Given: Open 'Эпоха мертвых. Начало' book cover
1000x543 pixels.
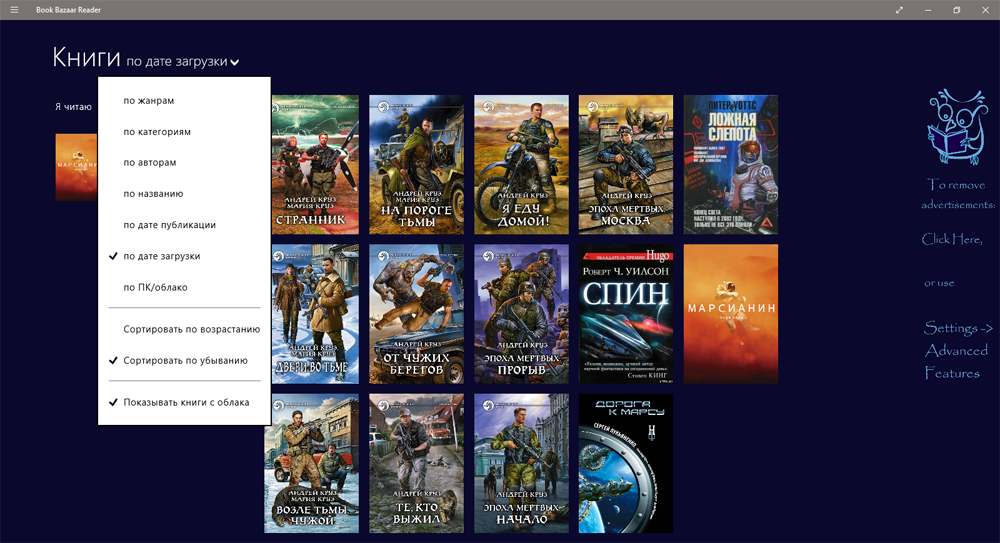Looking at the screenshot, I should click(521, 463).
